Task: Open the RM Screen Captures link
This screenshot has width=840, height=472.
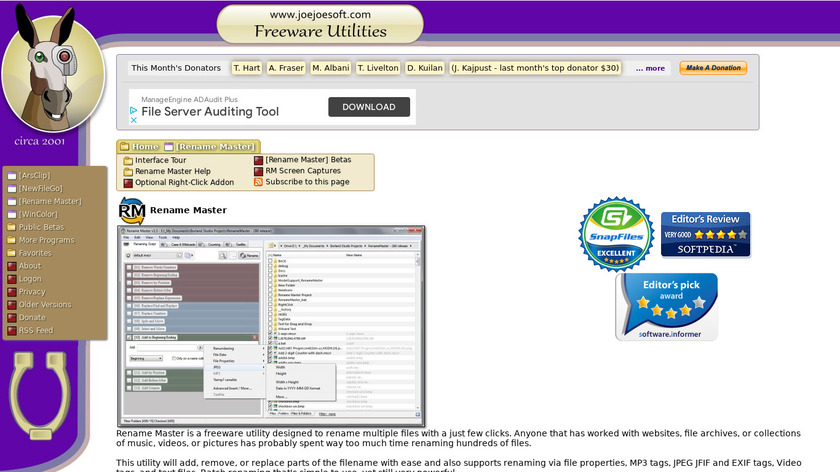Action: pyautogui.click(x=303, y=171)
